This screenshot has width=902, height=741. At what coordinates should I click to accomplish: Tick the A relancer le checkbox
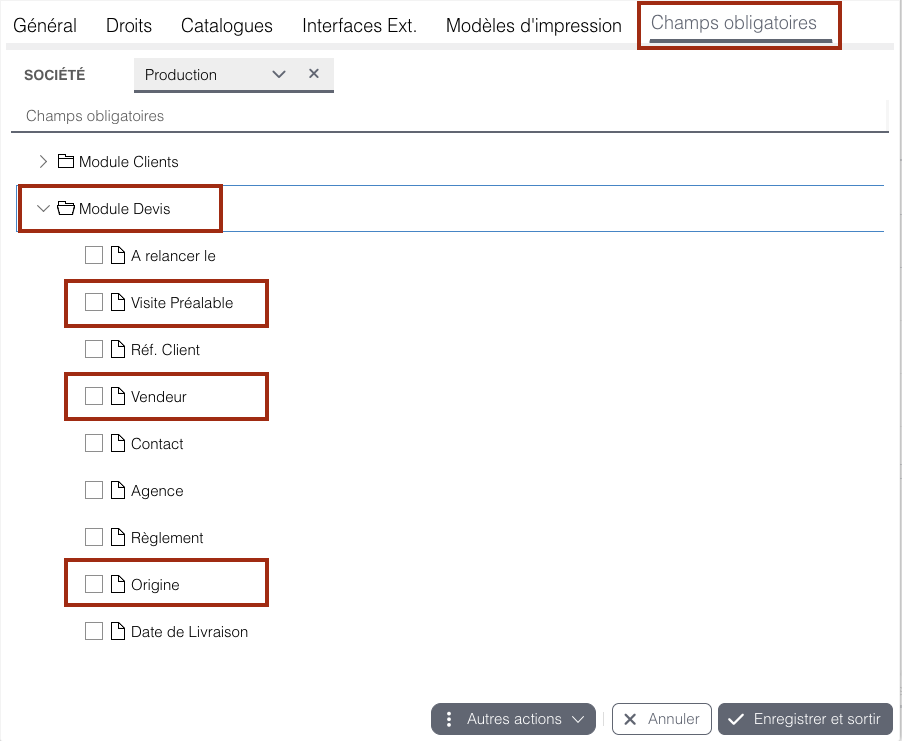(94, 255)
